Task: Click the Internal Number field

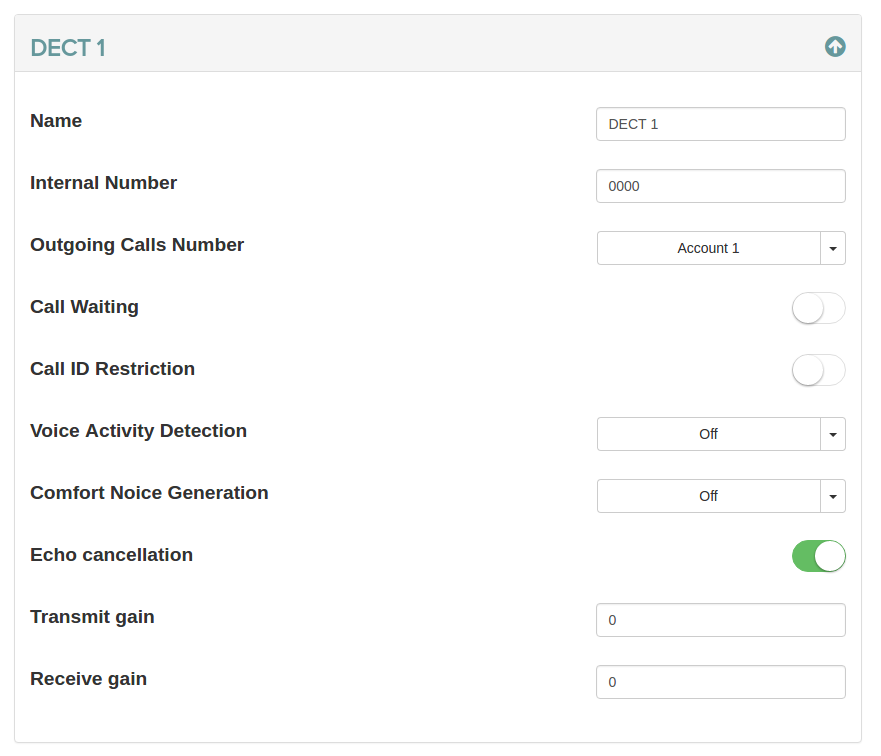Action: (x=720, y=186)
